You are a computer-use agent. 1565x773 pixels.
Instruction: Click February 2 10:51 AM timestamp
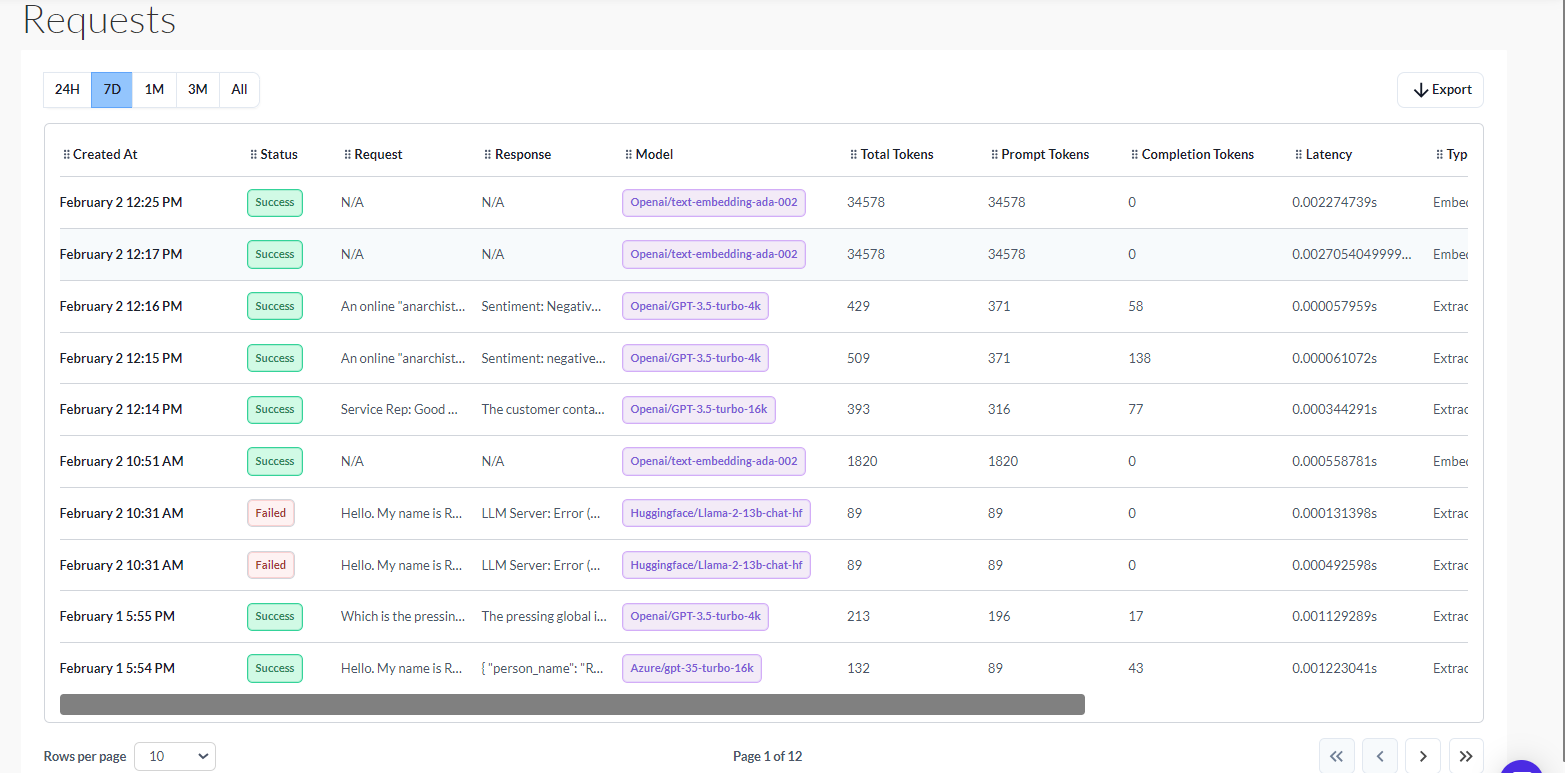pyautogui.click(x=122, y=461)
